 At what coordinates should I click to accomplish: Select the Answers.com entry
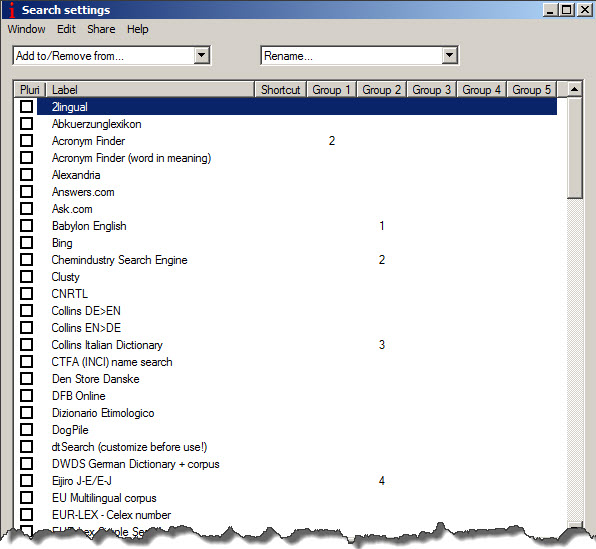pos(83,192)
